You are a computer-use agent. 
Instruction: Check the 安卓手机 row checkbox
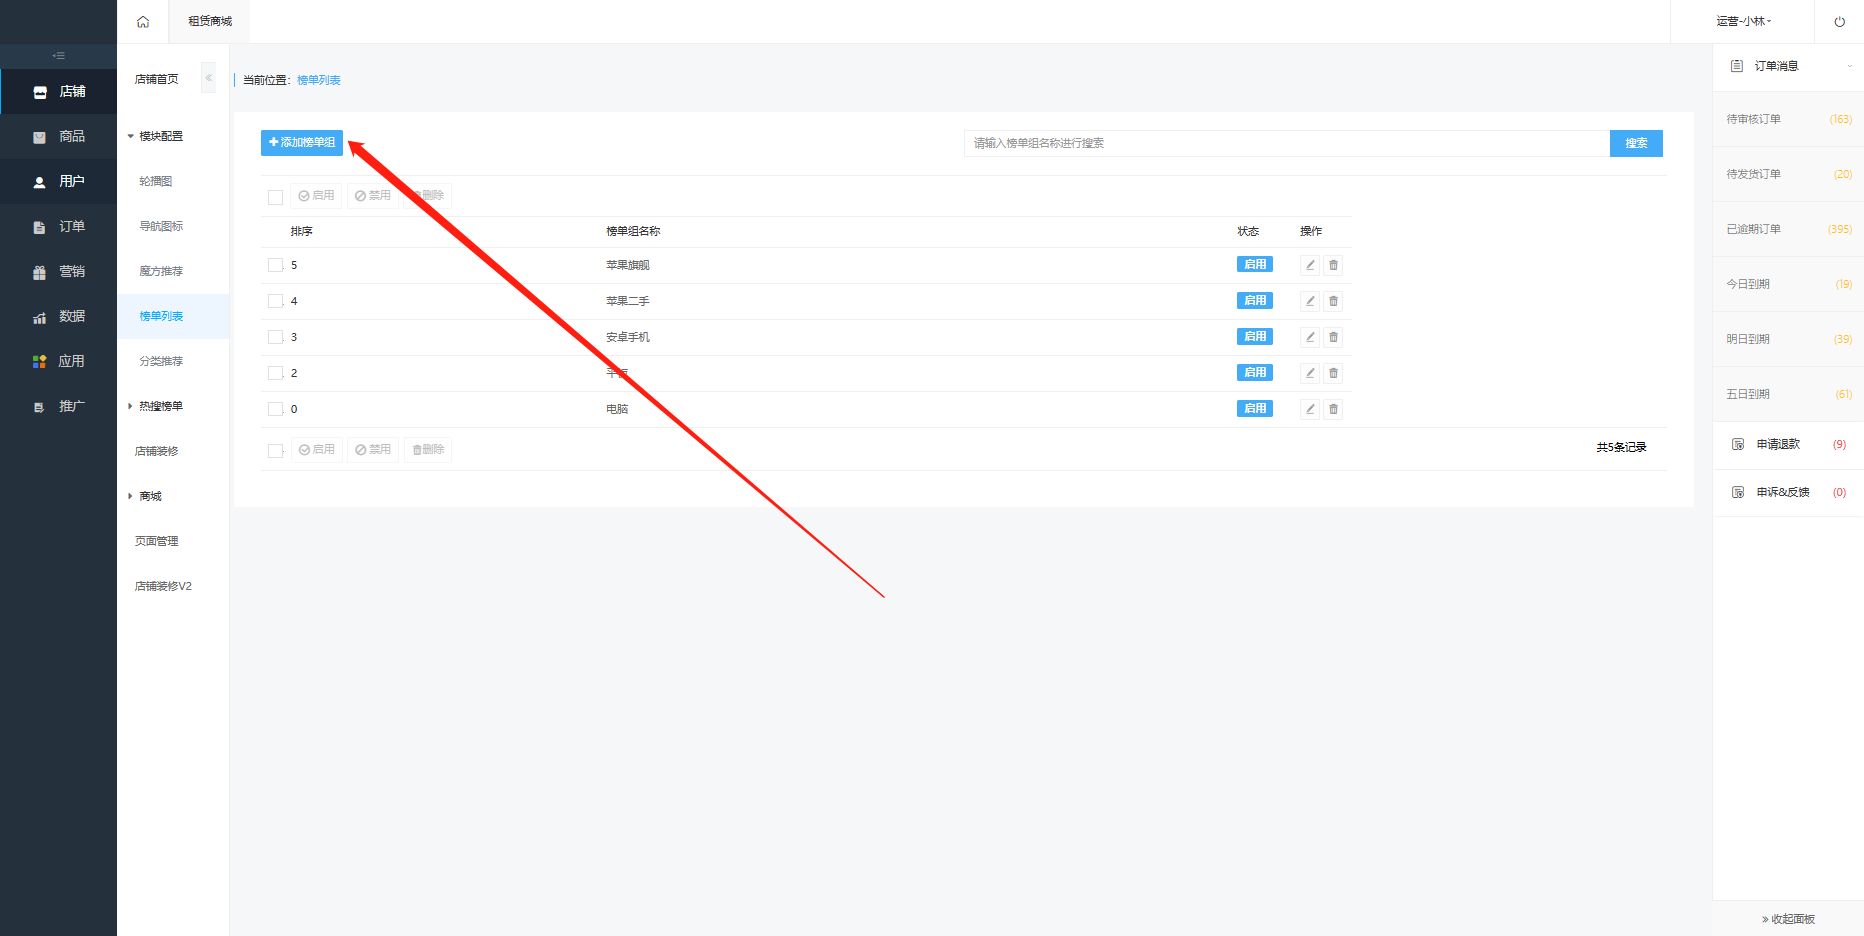(275, 337)
